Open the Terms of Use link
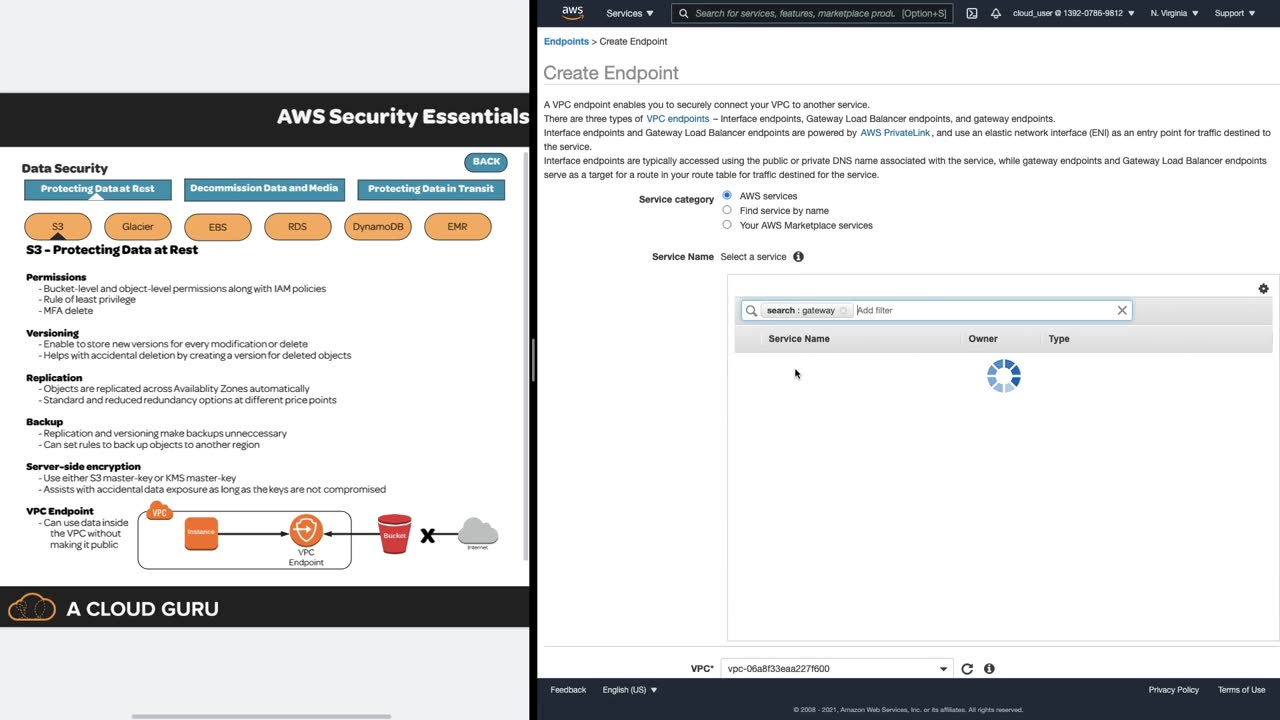 click(1241, 690)
